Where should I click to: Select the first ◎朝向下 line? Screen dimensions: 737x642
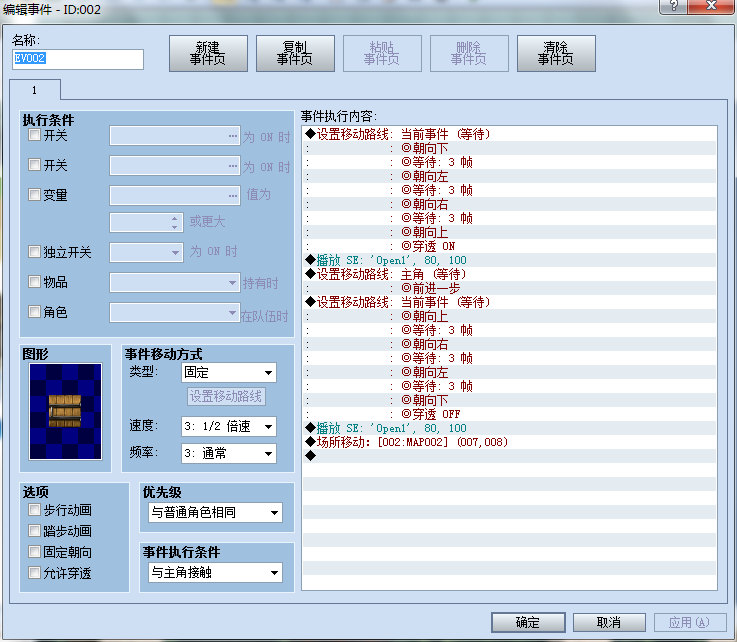coord(510,148)
